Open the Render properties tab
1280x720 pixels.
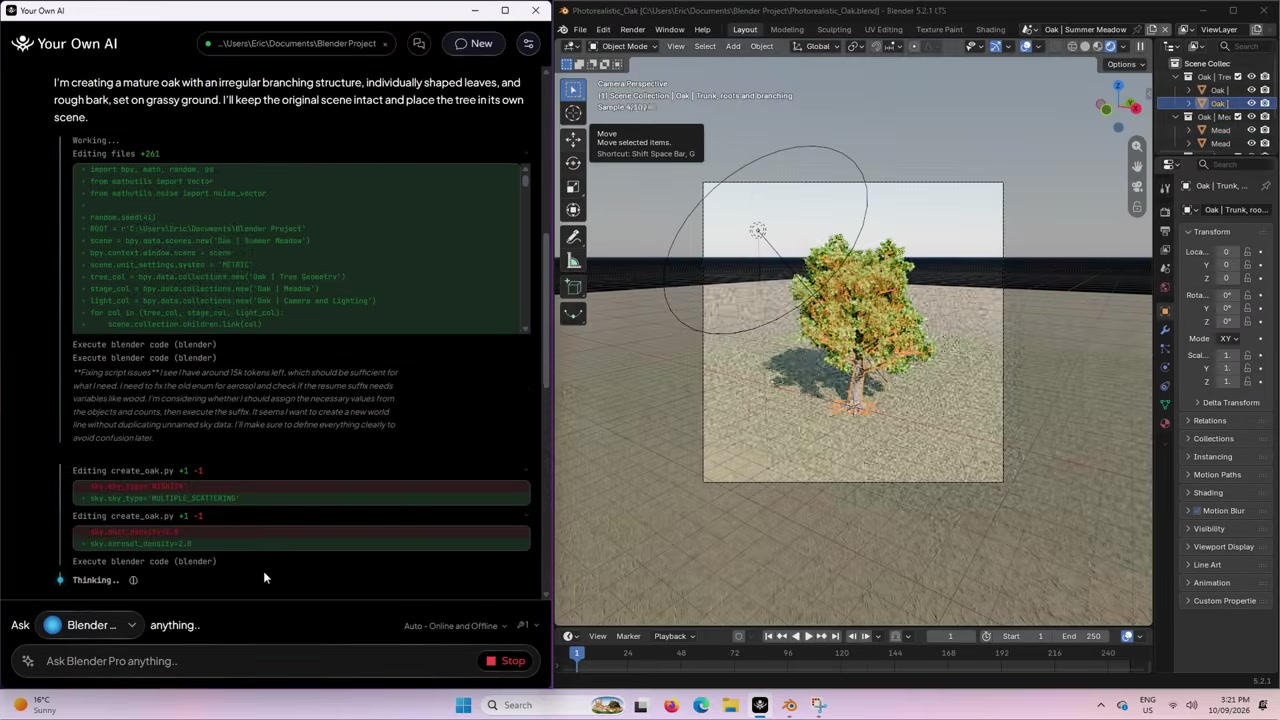[x=1165, y=212]
